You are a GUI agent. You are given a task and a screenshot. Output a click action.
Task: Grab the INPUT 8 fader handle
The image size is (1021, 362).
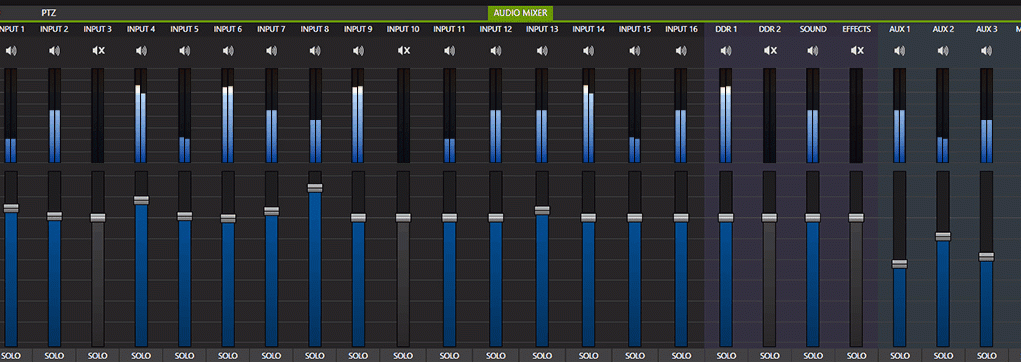[315, 188]
